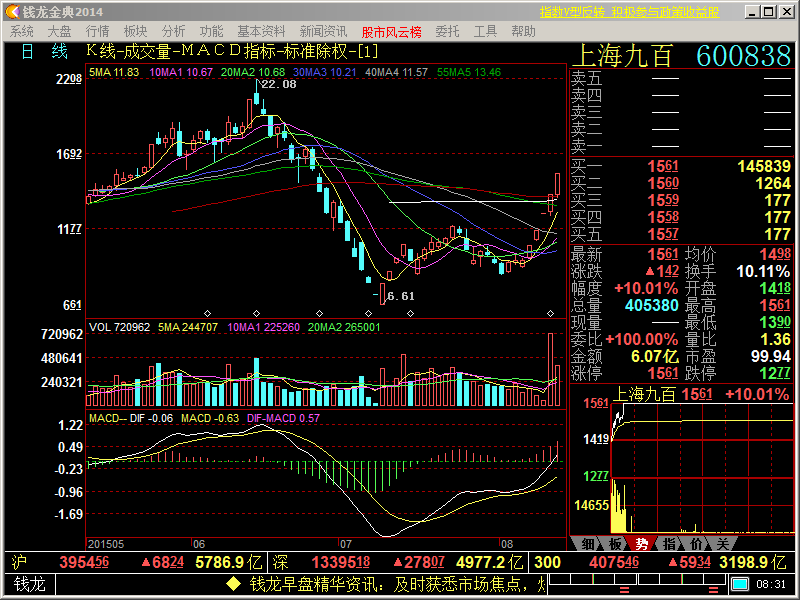The image size is (800, 600).
Task: Open the 新闻资讯 menu
Action: 323,31
